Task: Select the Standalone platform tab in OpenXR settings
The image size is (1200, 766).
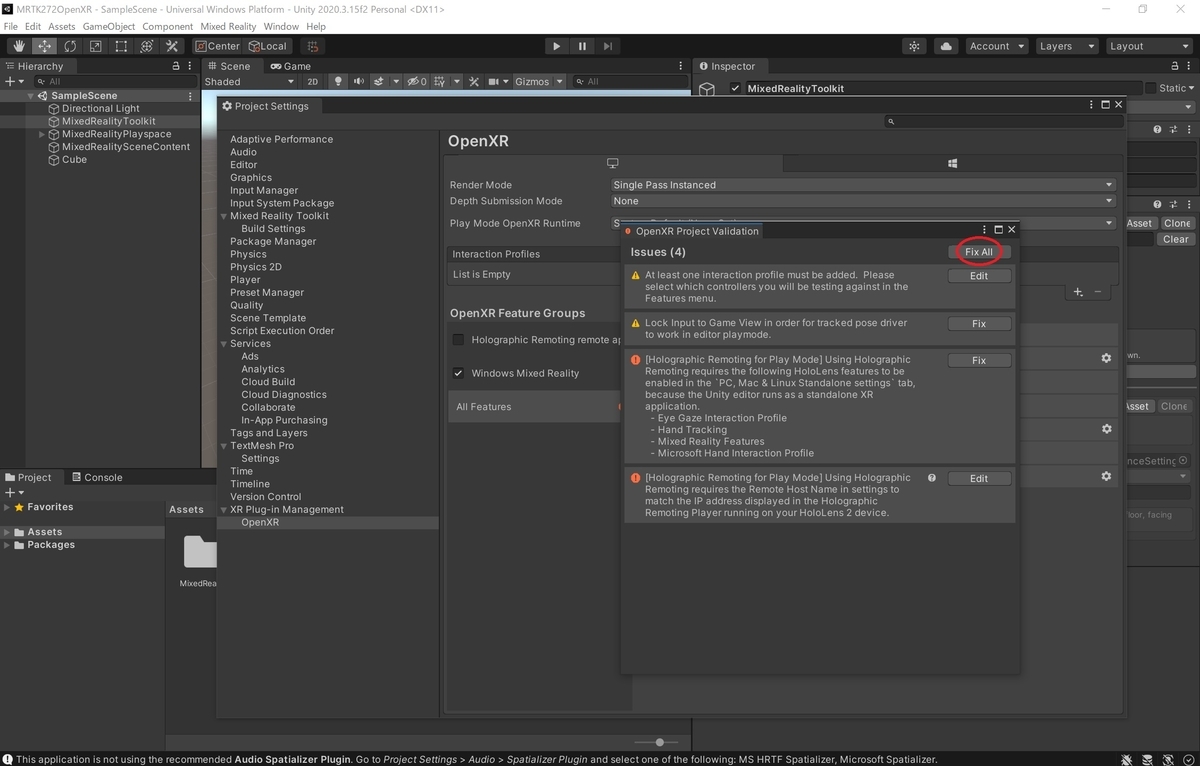Action: (613, 163)
